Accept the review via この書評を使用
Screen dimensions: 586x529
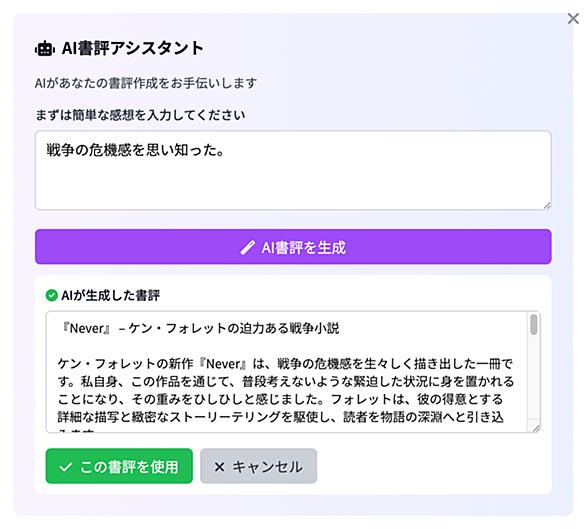click(x=119, y=466)
